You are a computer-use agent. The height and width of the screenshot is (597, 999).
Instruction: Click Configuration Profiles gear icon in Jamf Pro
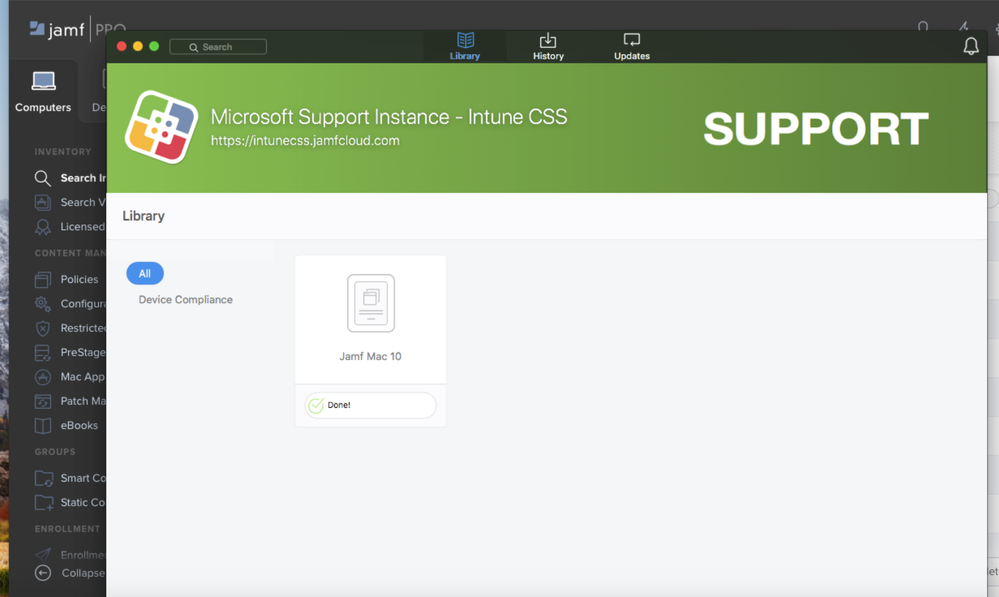click(x=43, y=303)
